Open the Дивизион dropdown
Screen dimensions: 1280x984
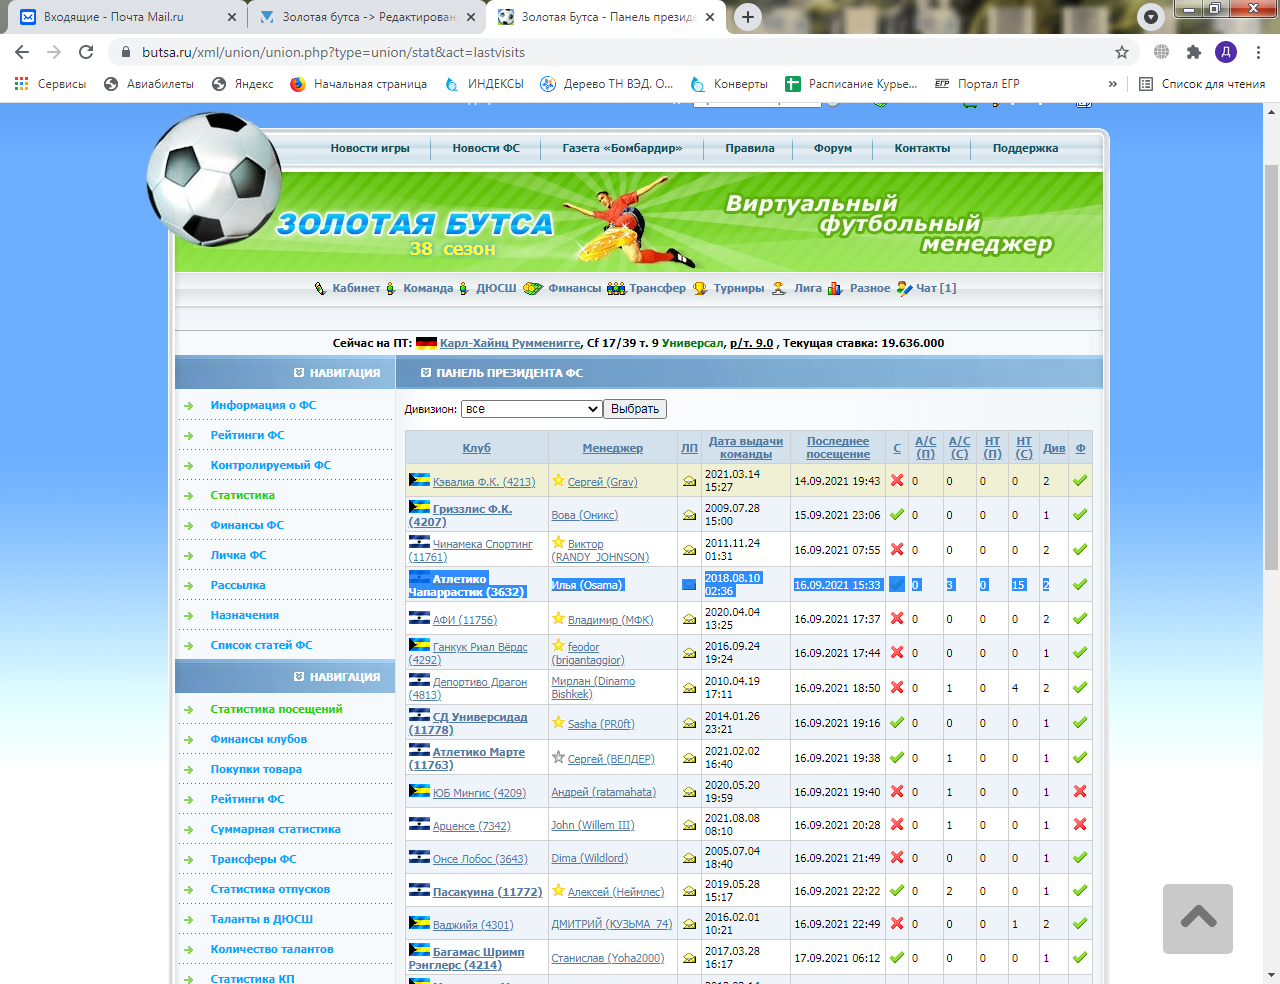click(531, 409)
